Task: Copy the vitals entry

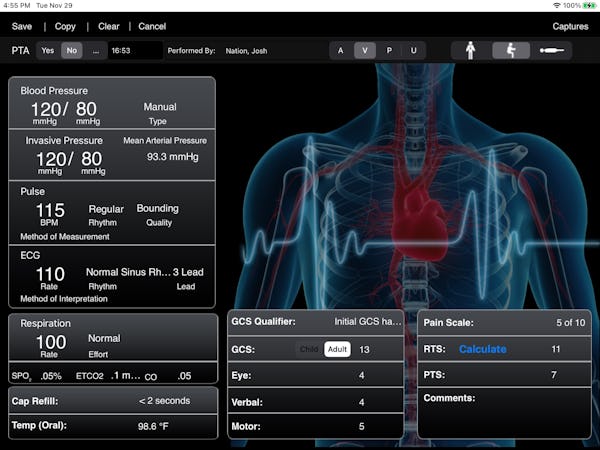Action: pyautogui.click(x=65, y=26)
